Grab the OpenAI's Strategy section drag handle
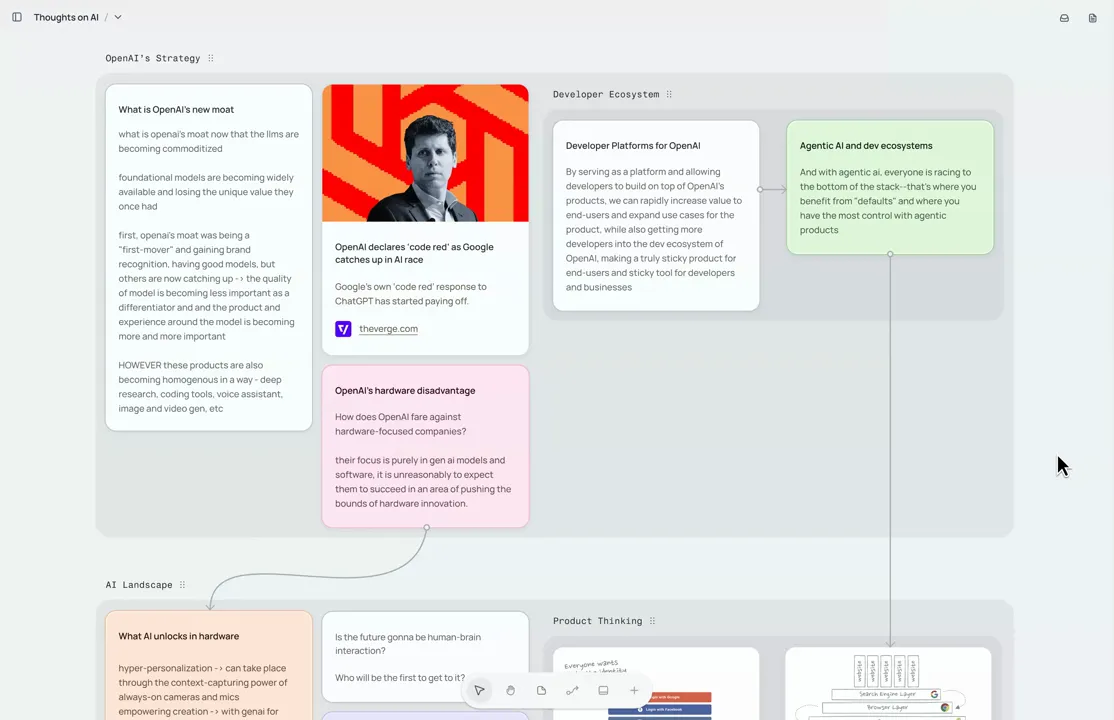 (x=211, y=58)
